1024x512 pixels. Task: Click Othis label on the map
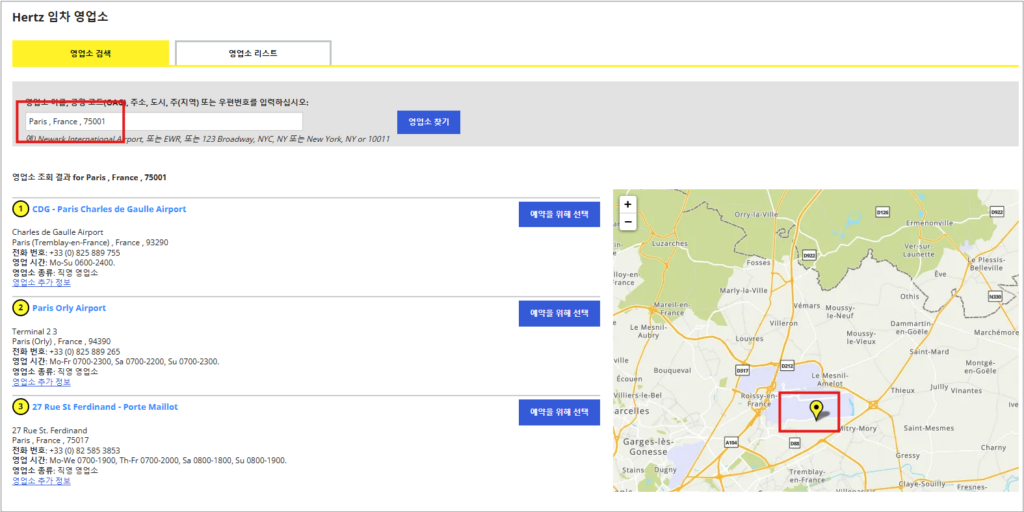pyautogui.click(x=910, y=296)
